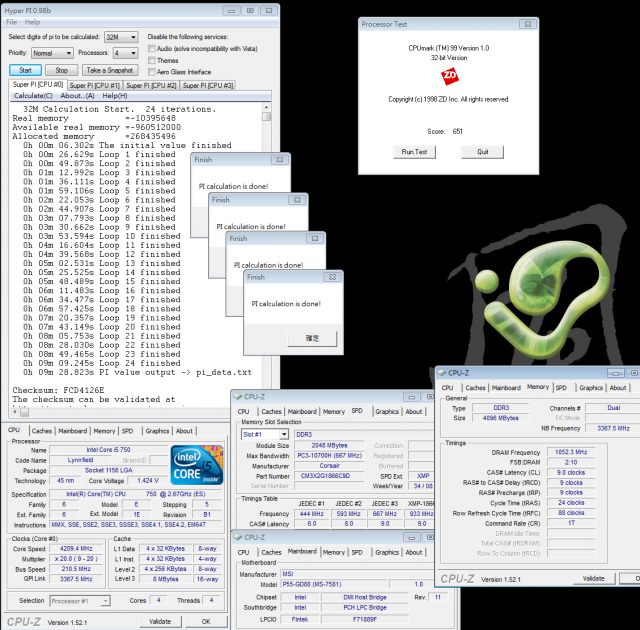
Task: Click the Name field 'Intel Core i5 750'
Action: [x=109, y=450]
